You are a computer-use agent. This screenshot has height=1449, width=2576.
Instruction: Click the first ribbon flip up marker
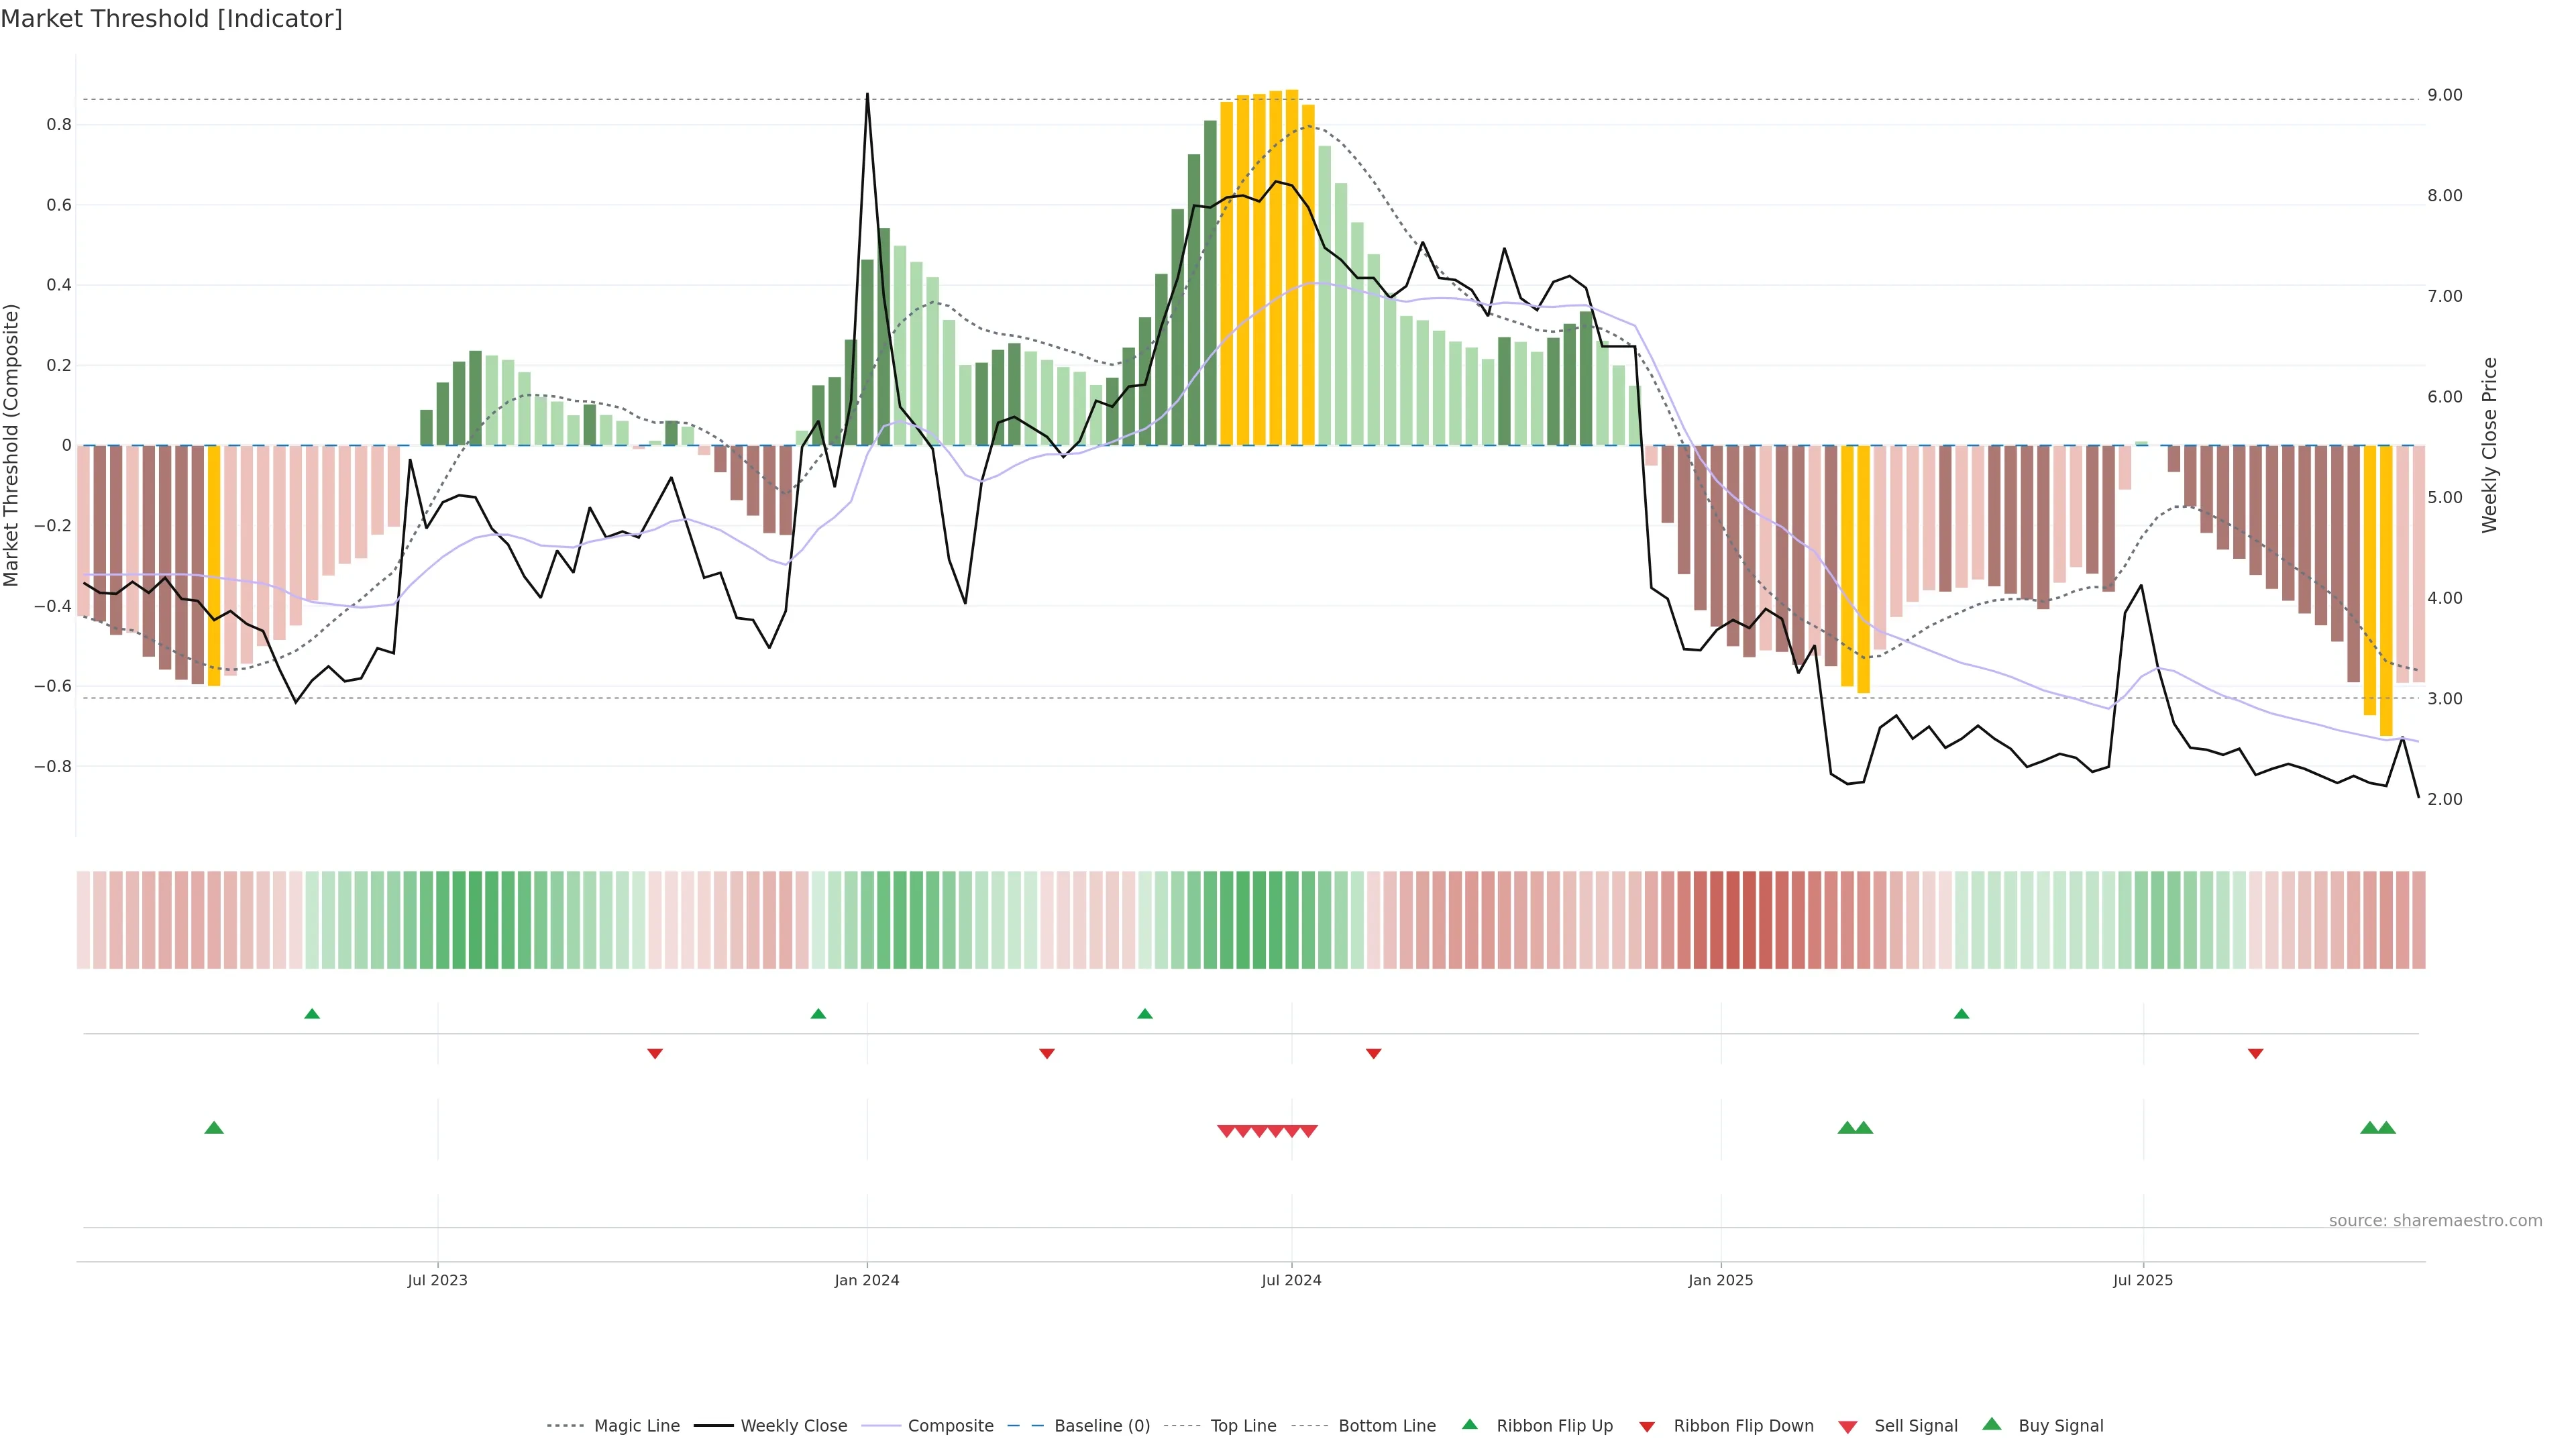pos(312,1014)
